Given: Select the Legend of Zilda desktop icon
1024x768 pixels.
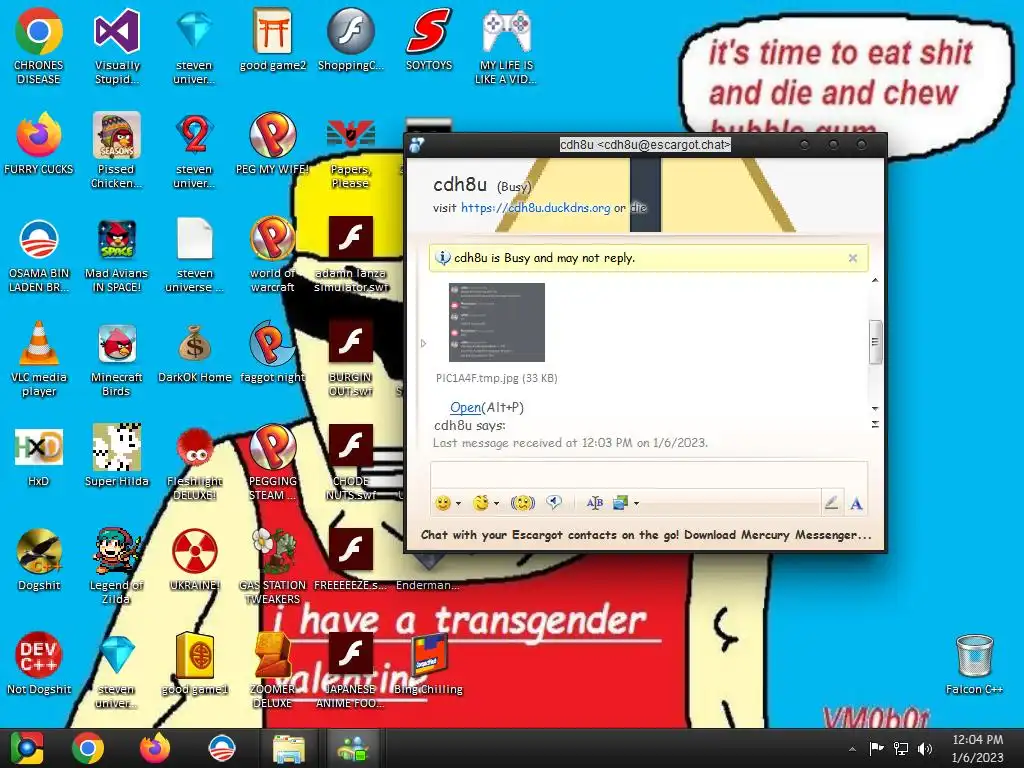Looking at the screenshot, I should 116,567.
